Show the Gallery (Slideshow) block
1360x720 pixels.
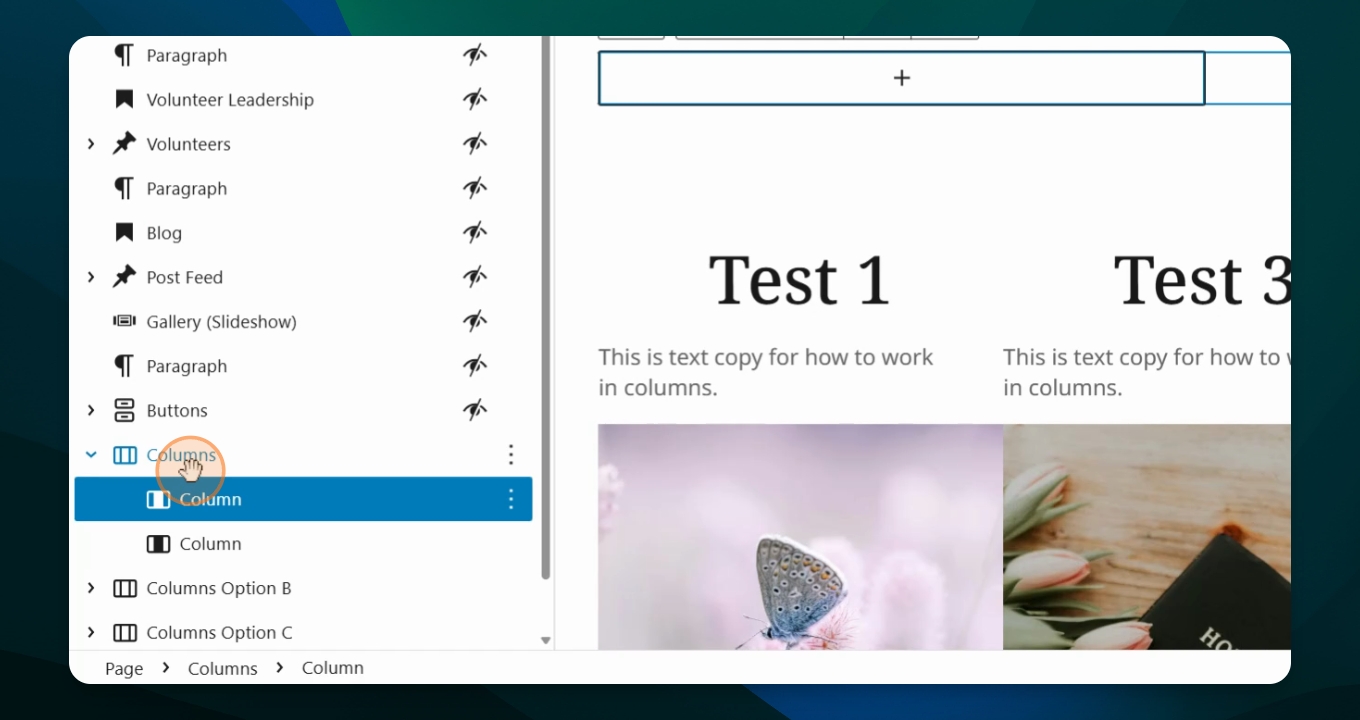pos(475,321)
